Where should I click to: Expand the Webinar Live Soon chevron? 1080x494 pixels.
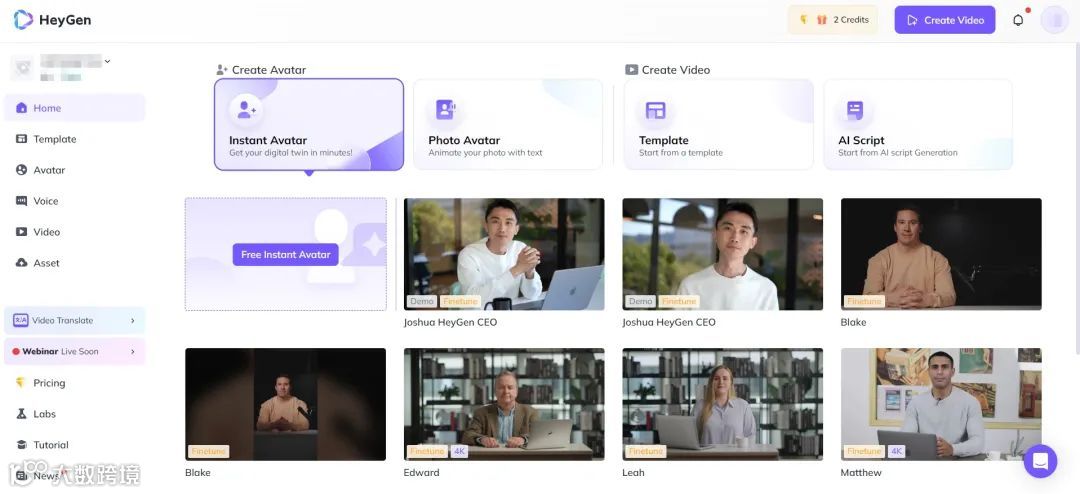click(x=133, y=351)
